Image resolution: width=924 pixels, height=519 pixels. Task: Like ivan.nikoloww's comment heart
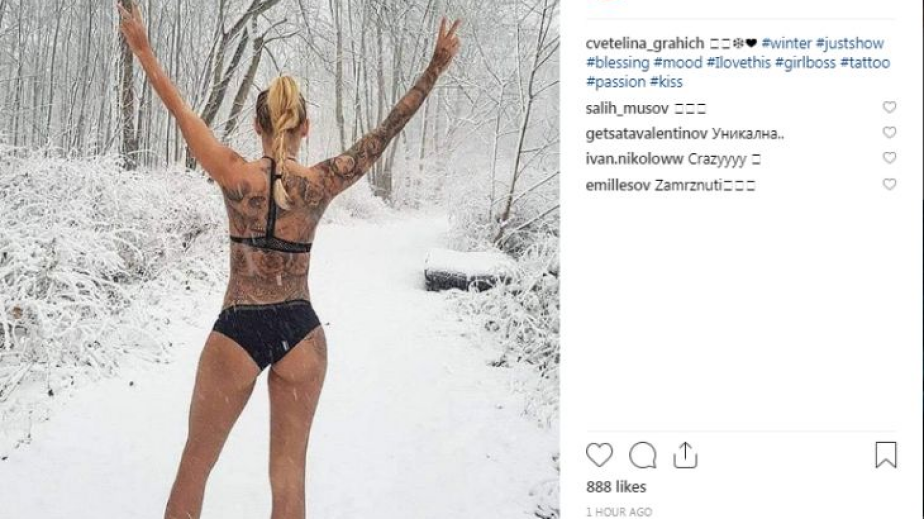pyautogui.click(x=889, y=158)
